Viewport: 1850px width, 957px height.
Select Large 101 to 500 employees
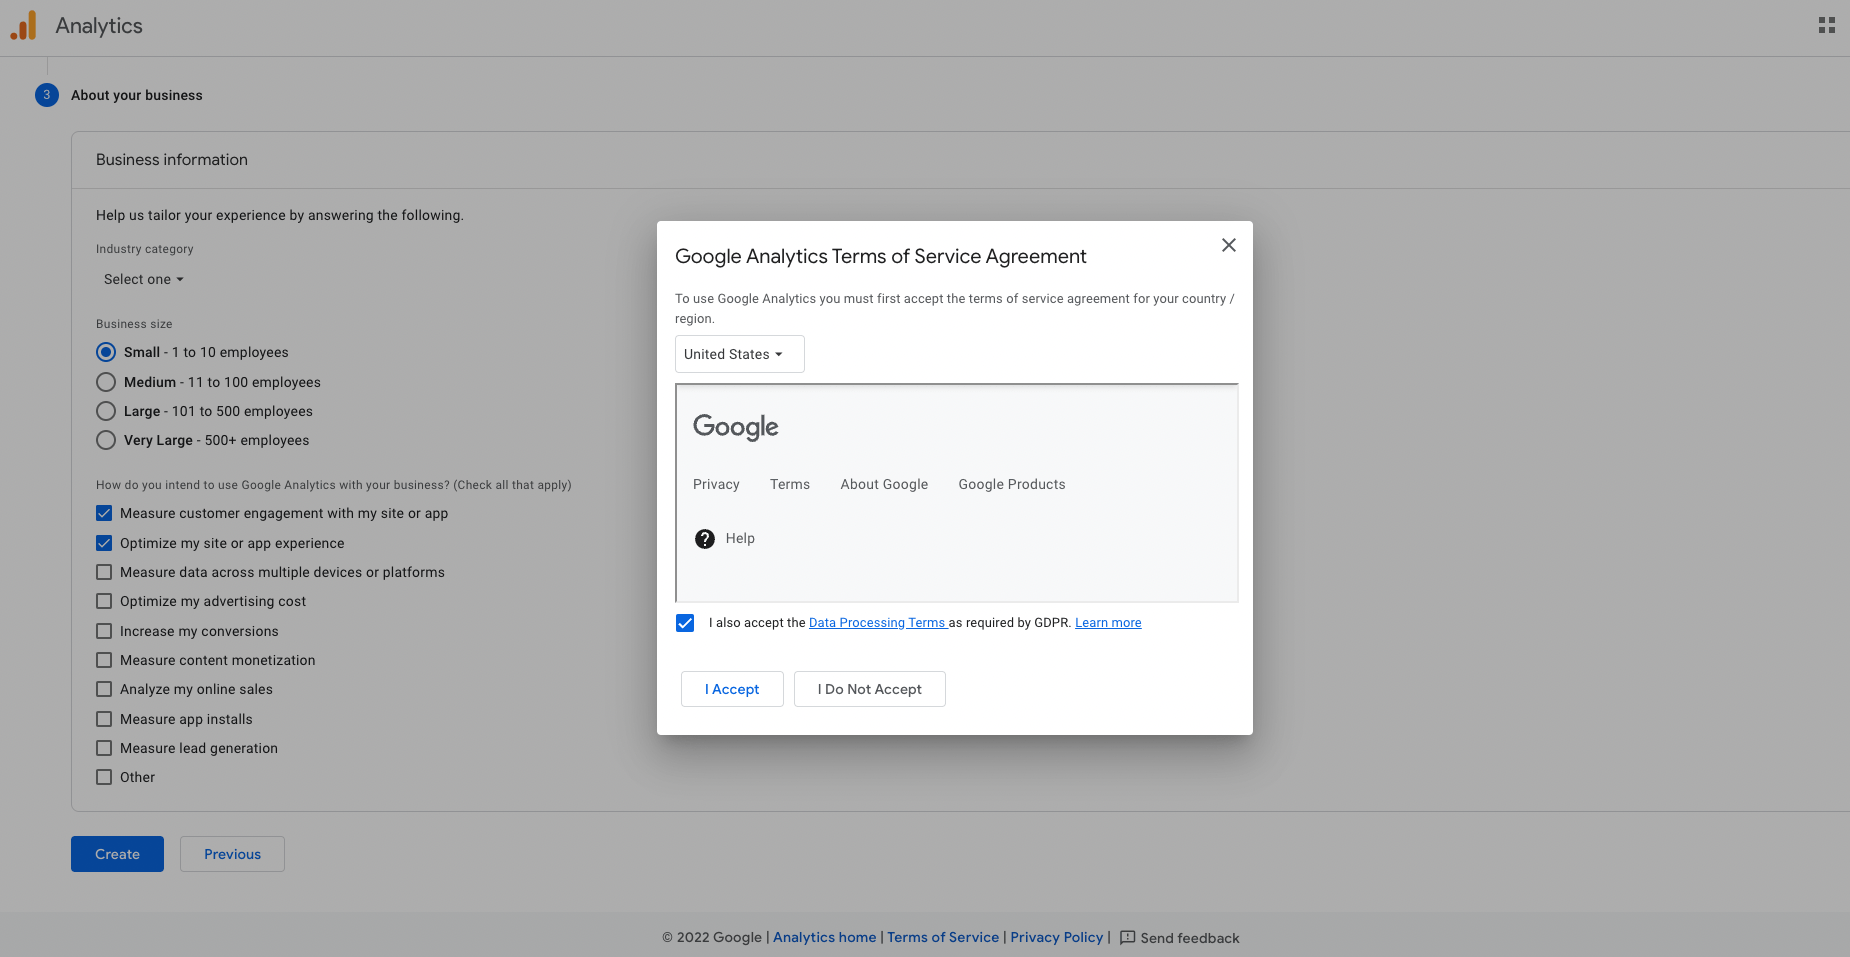point(106,411)
